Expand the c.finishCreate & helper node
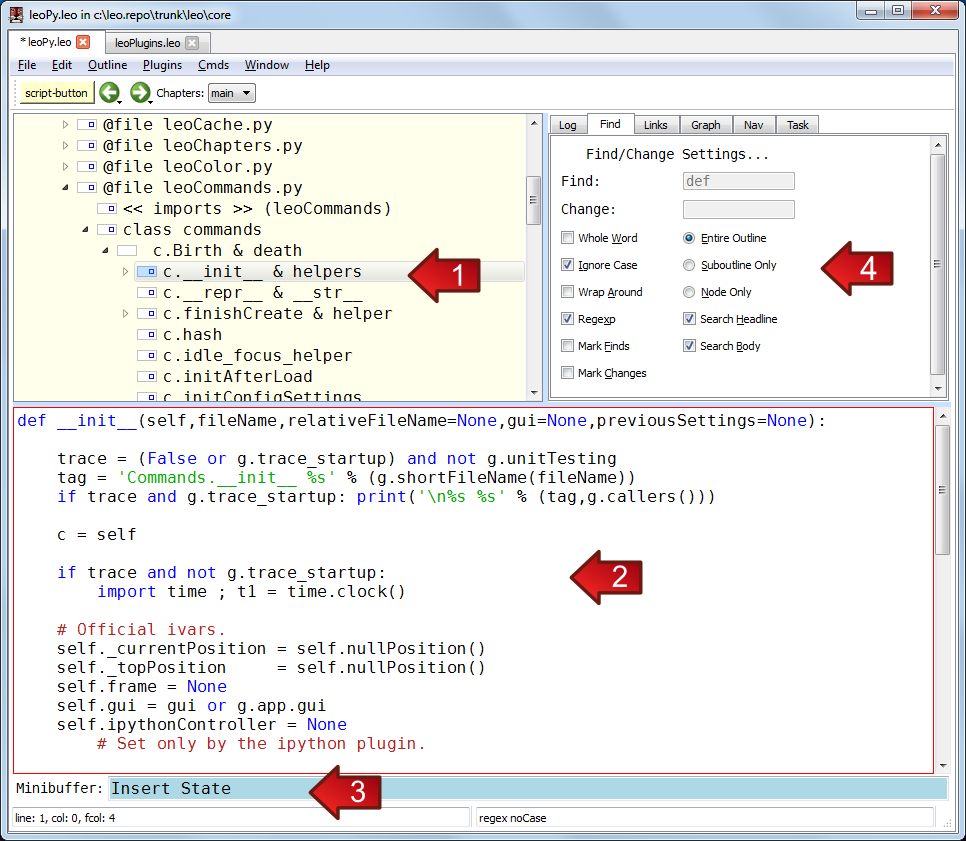Image resolution: width=966 pixels, height=841 pixels. [125, 313]
